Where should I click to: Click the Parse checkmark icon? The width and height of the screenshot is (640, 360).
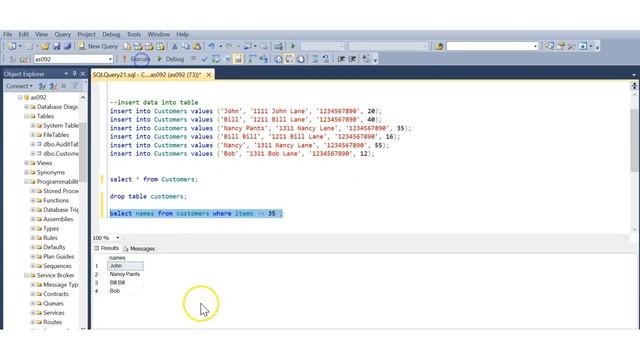[x=204, y=59]
